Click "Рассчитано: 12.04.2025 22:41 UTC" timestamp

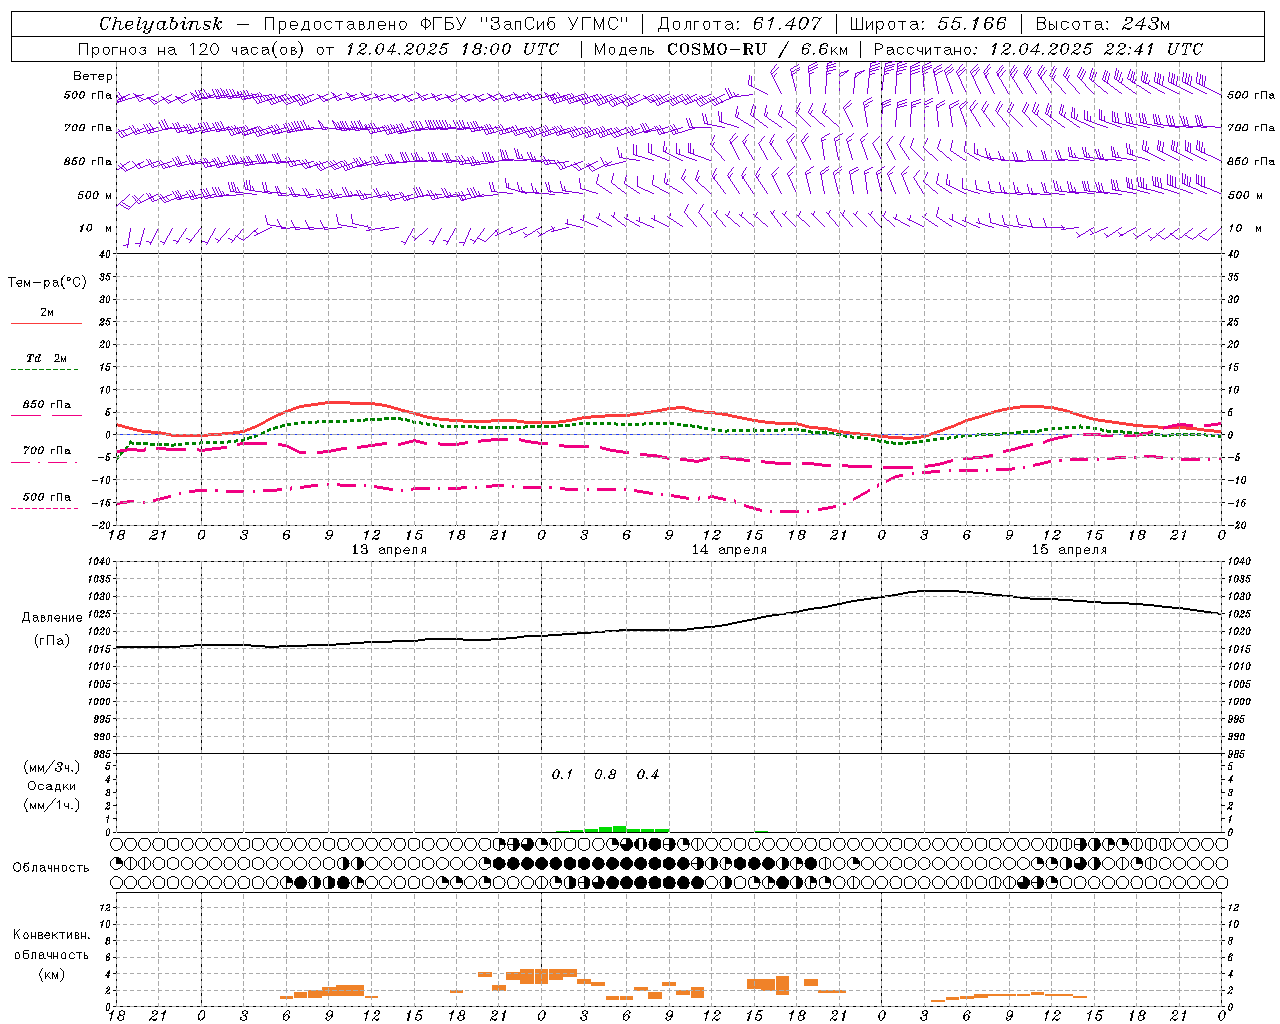pyautogui.click(x=1038, y=49)
